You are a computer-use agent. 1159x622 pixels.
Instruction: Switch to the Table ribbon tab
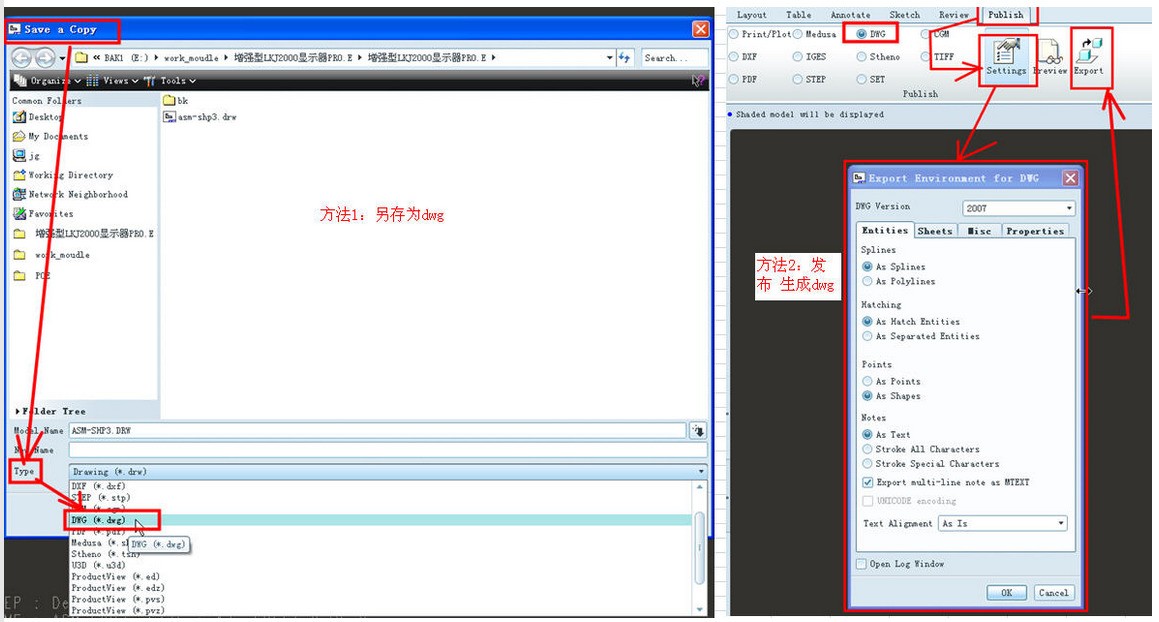tap(798, 15)
